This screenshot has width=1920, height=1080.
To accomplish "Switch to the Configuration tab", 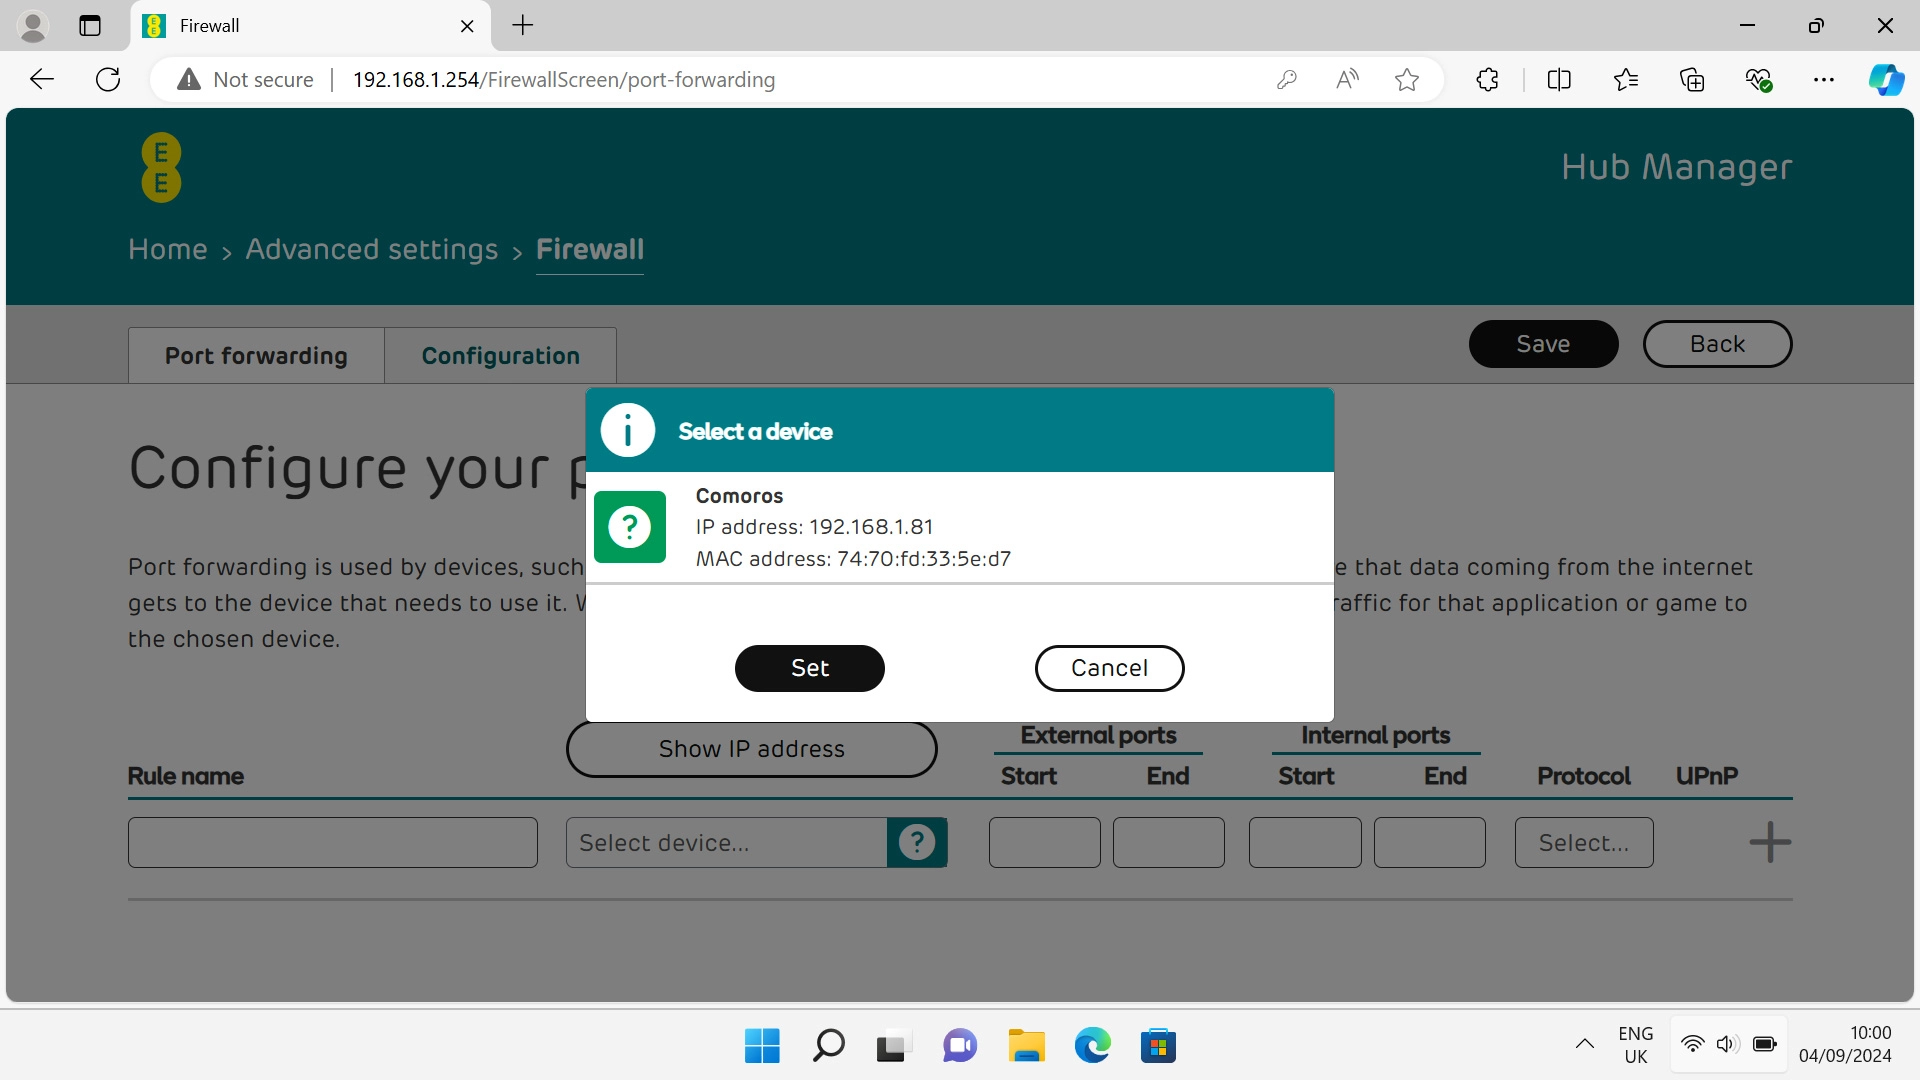I will (501, 355).
